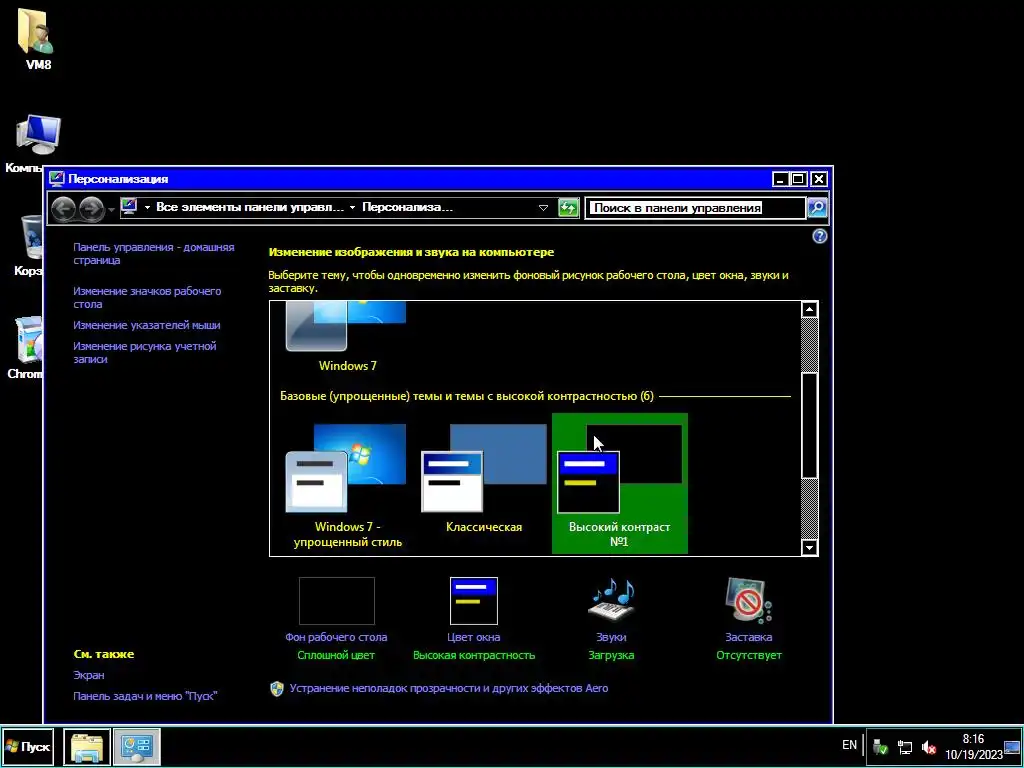Click Control Panel taskbar button
The width and height of the screenshot is (1024, 768).
coord(137,746)
